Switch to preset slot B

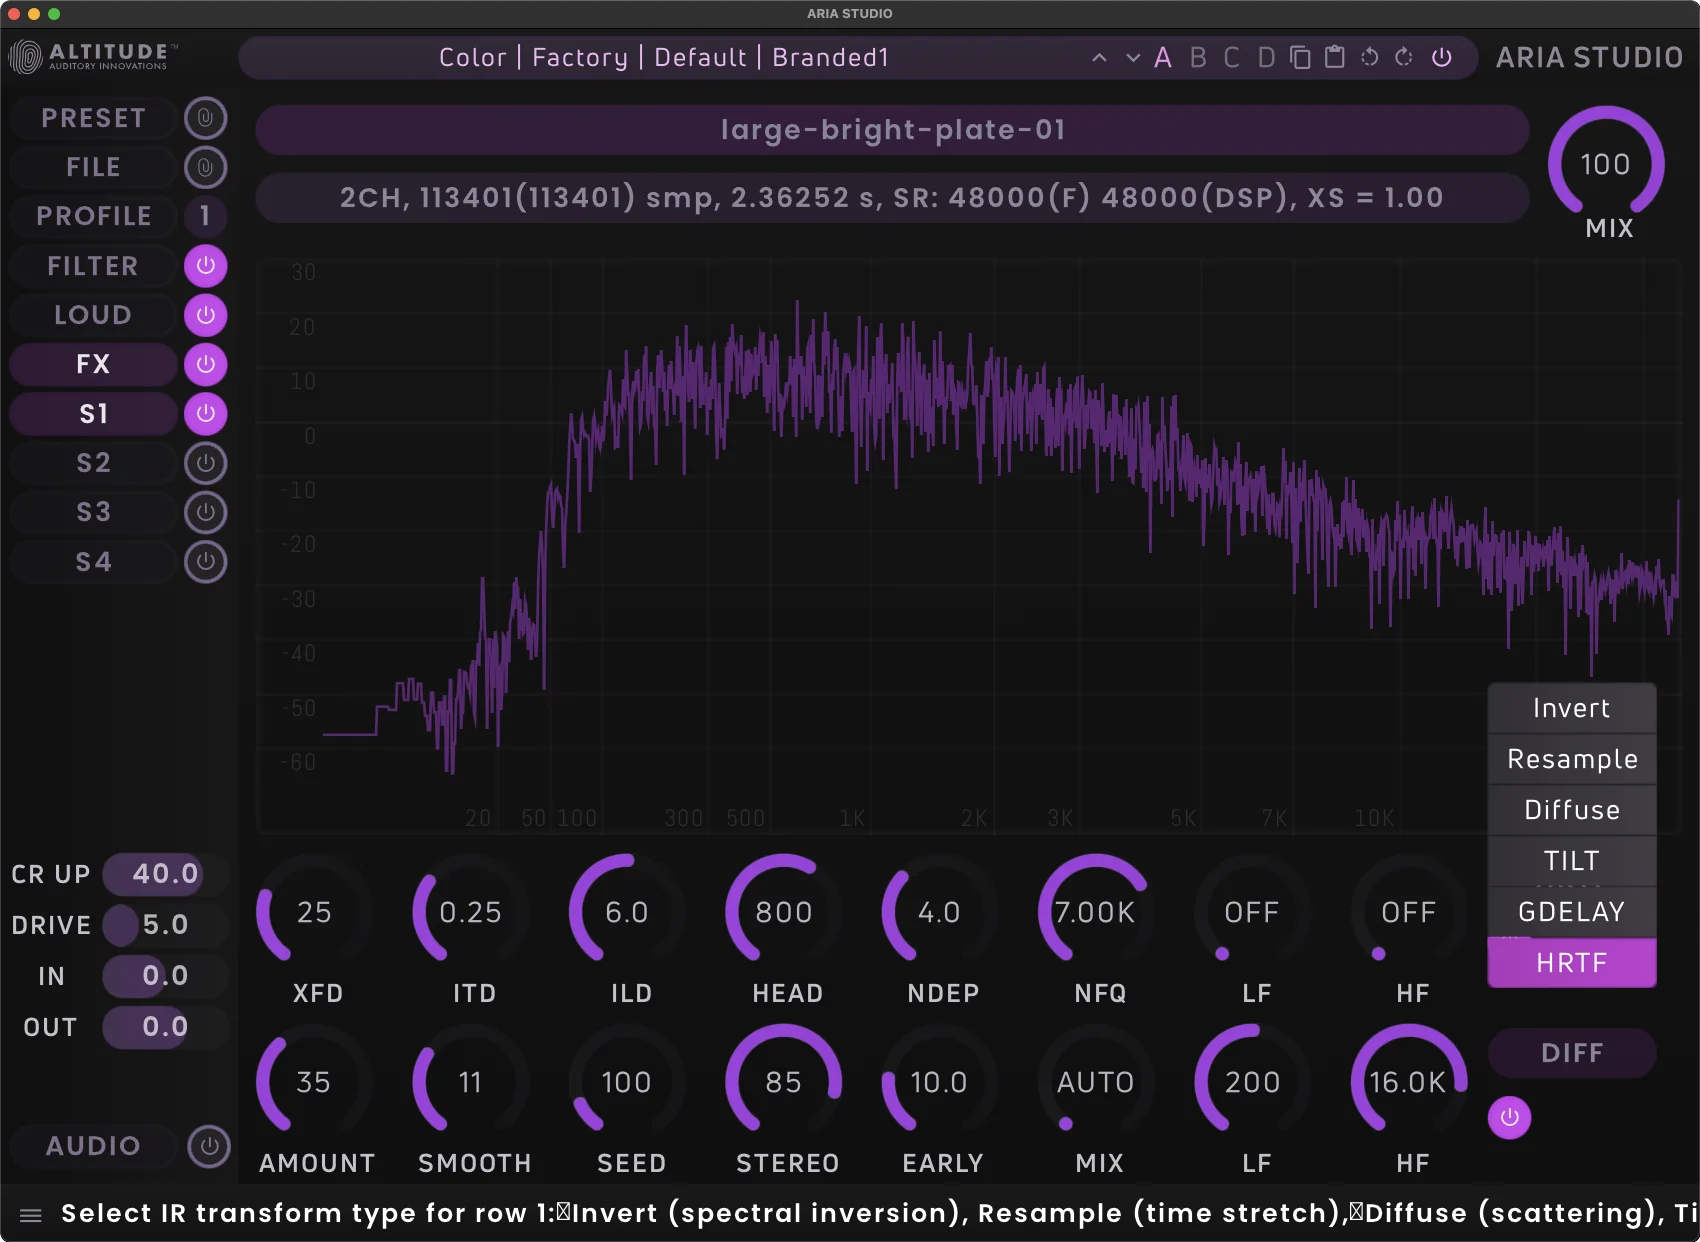point(1198,57)
